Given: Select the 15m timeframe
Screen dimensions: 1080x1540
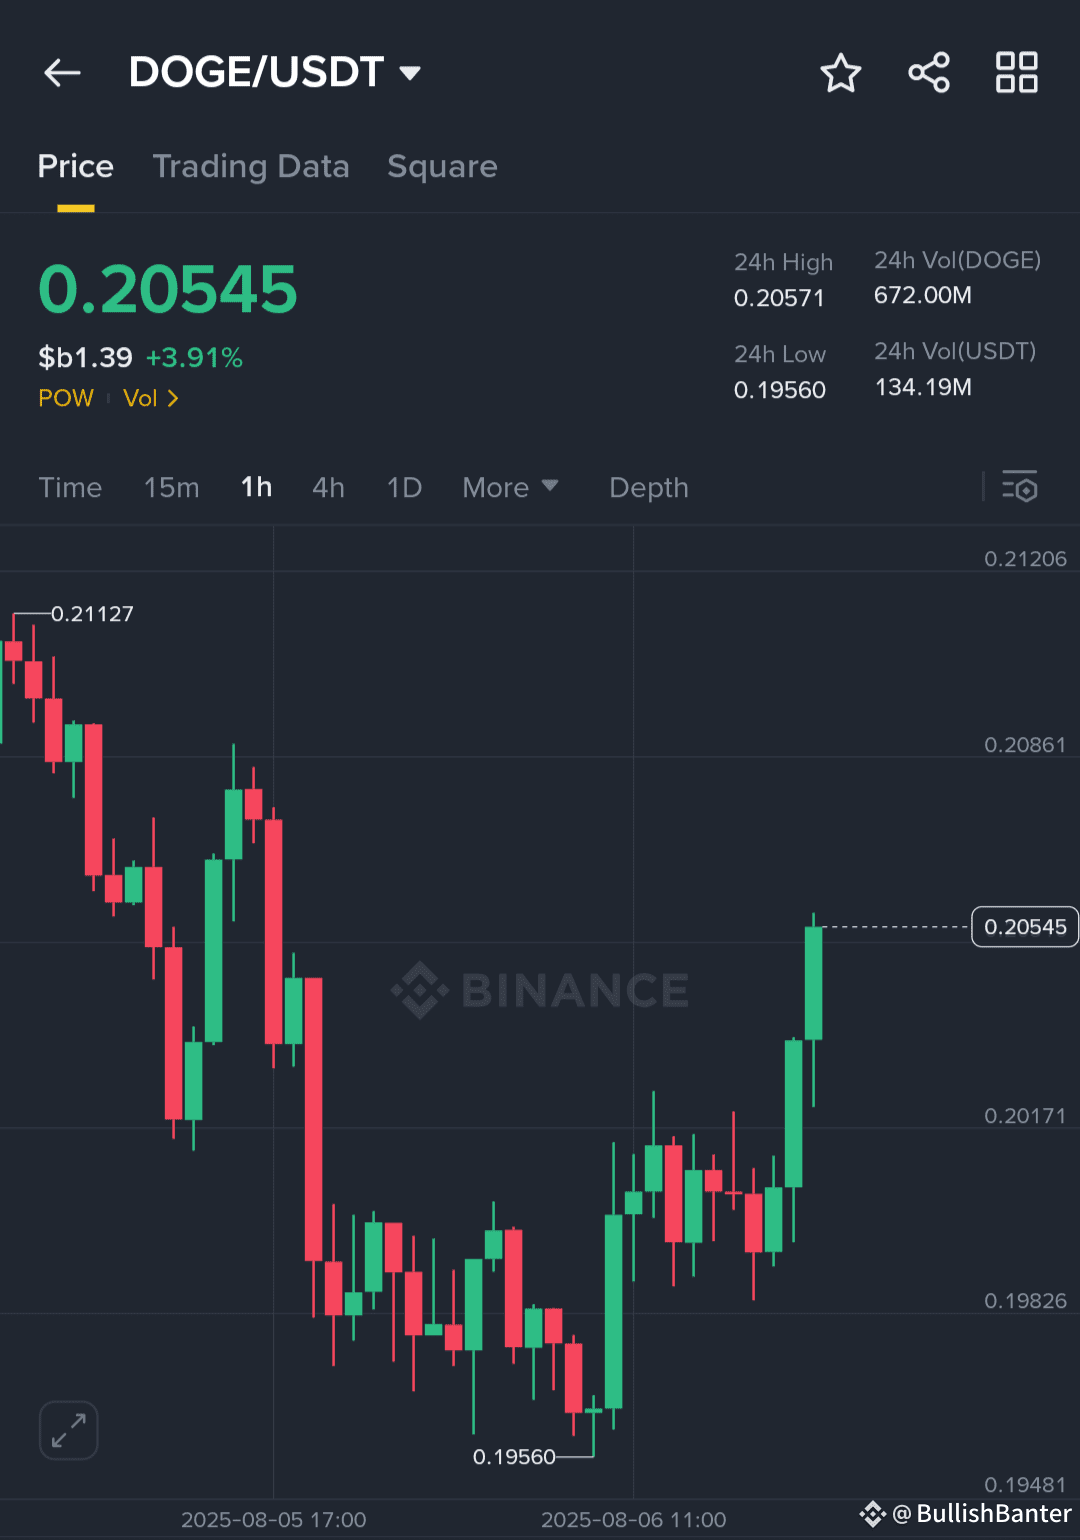Looking at the screenshot, I should [171, 487].
